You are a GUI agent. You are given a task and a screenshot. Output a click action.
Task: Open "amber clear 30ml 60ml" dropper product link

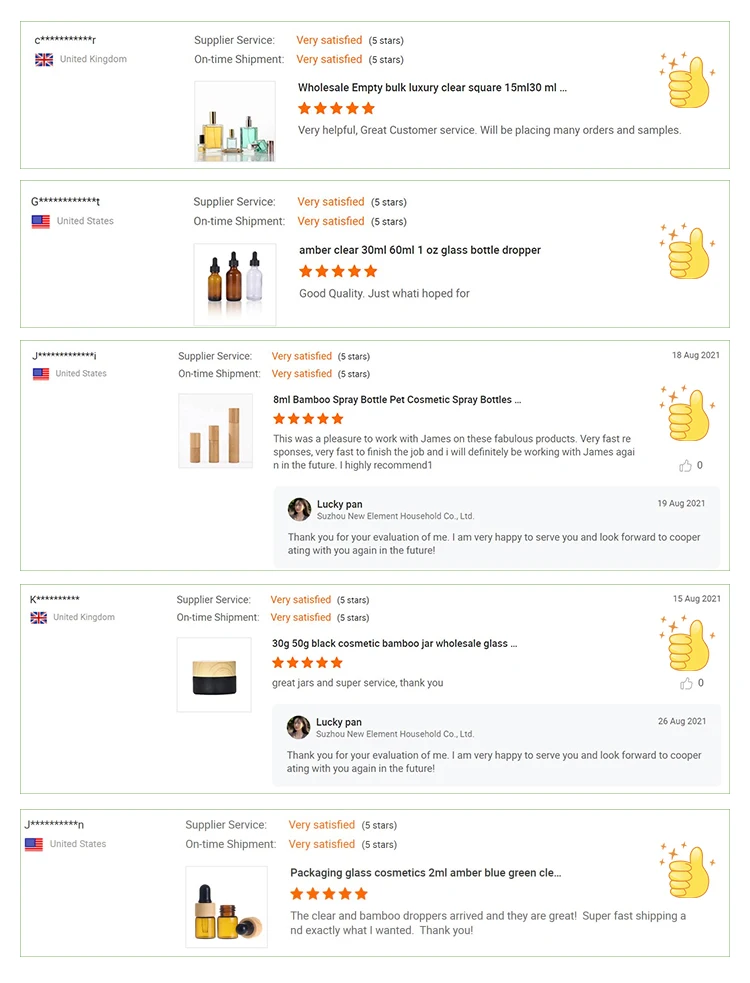(420, 250)
